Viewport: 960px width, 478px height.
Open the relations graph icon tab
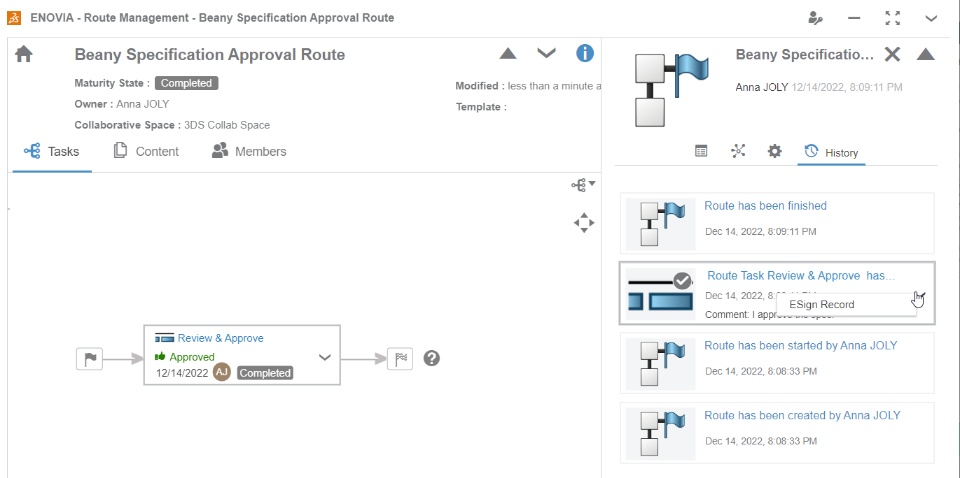click(738, 151)
